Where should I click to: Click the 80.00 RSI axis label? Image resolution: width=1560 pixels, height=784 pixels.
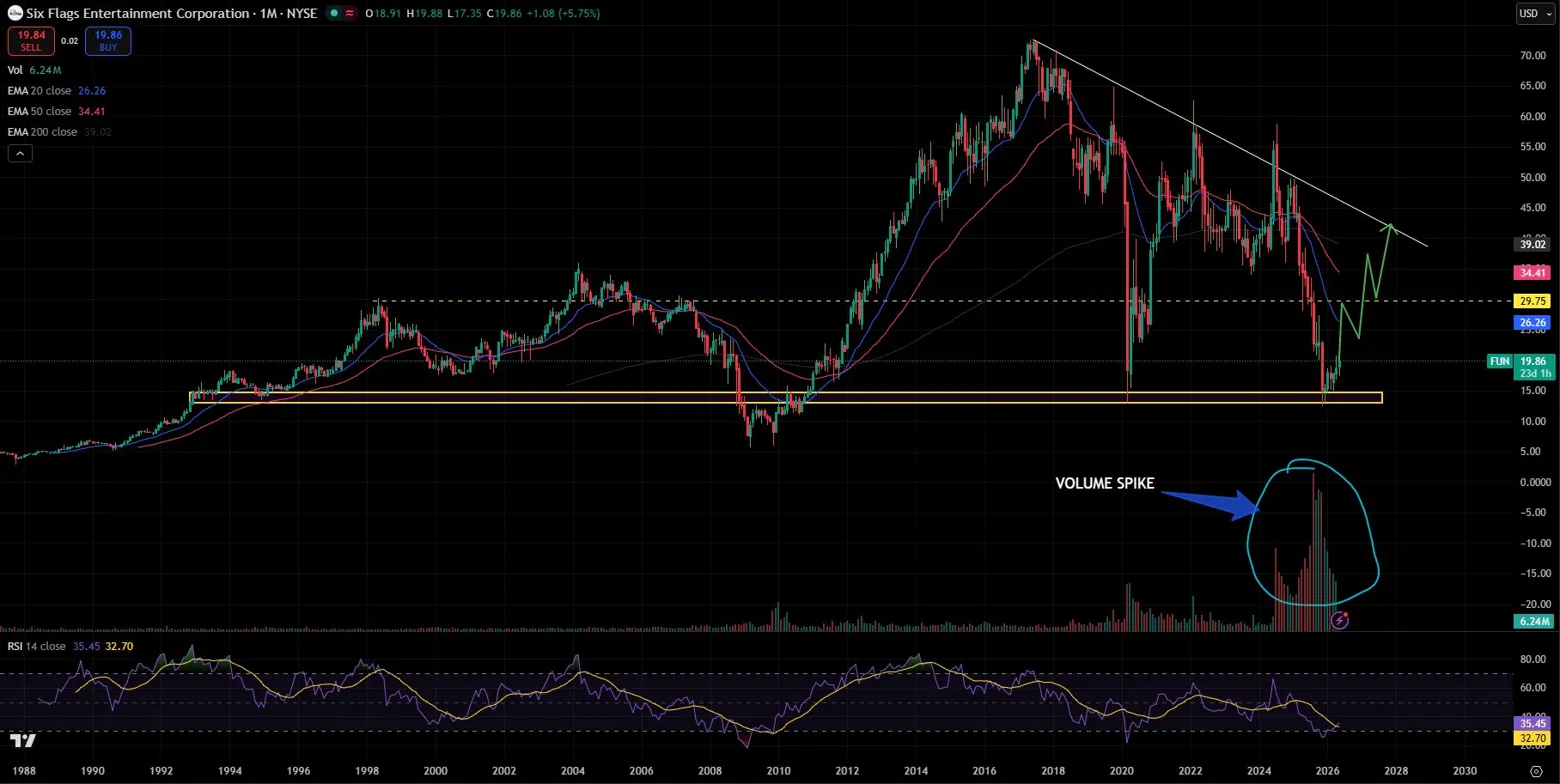click(1534, 659)
